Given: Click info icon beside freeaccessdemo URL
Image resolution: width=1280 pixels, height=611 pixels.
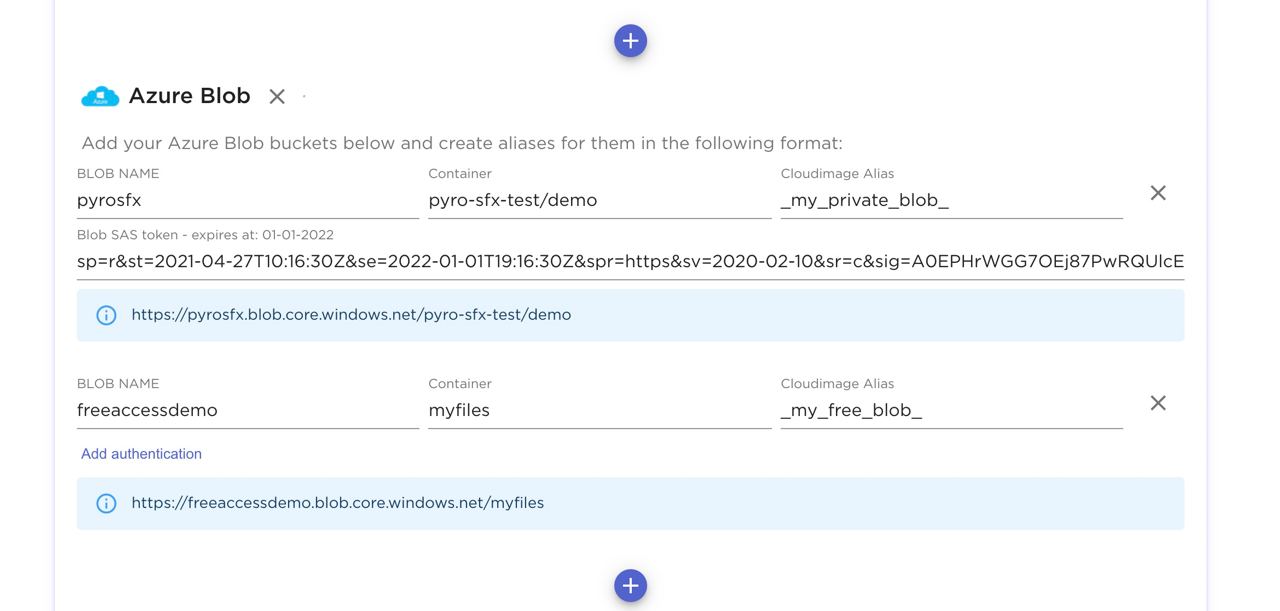Looking at the screenshot, I should pos(106,503).
